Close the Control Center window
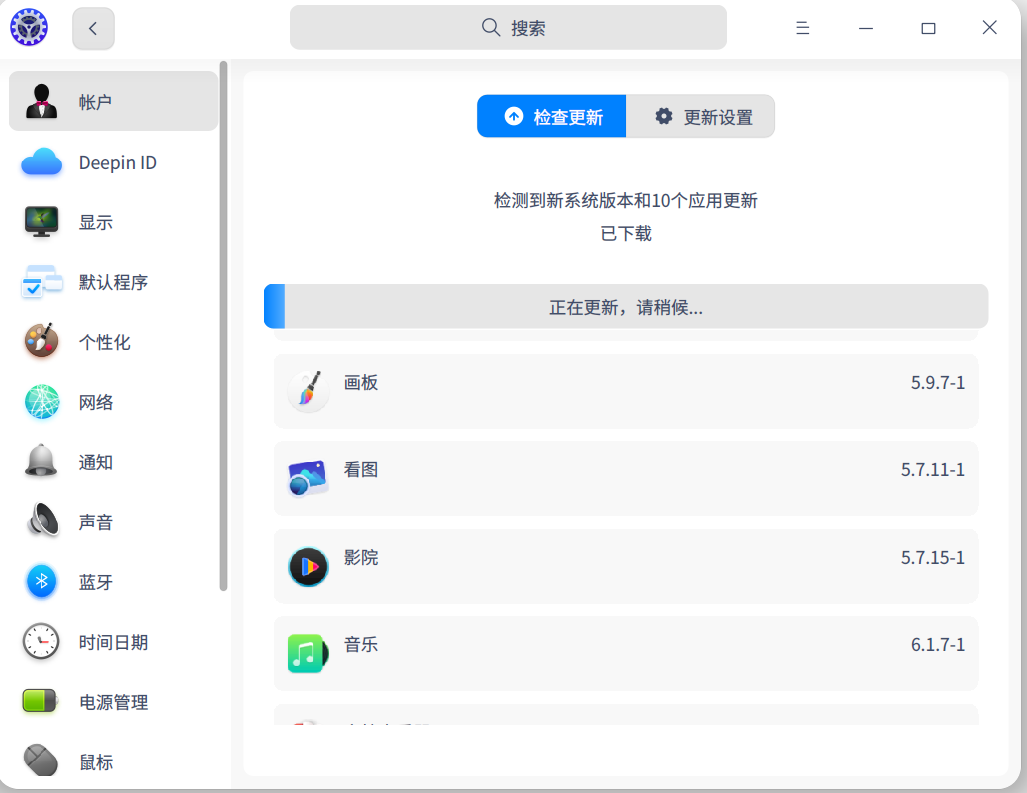Viewport: 1027px width, 793px height. tap(990, 28)
